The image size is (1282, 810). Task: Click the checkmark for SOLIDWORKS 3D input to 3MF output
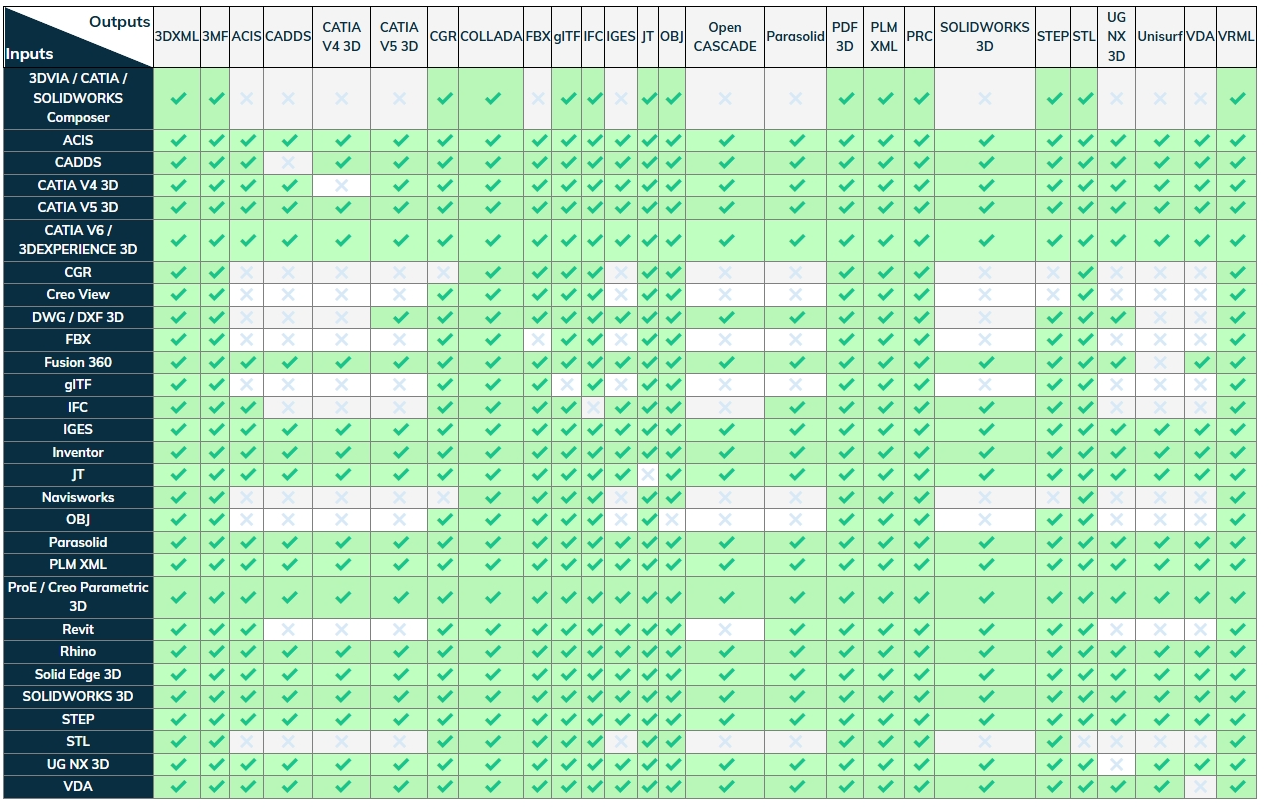pos(216,696)
